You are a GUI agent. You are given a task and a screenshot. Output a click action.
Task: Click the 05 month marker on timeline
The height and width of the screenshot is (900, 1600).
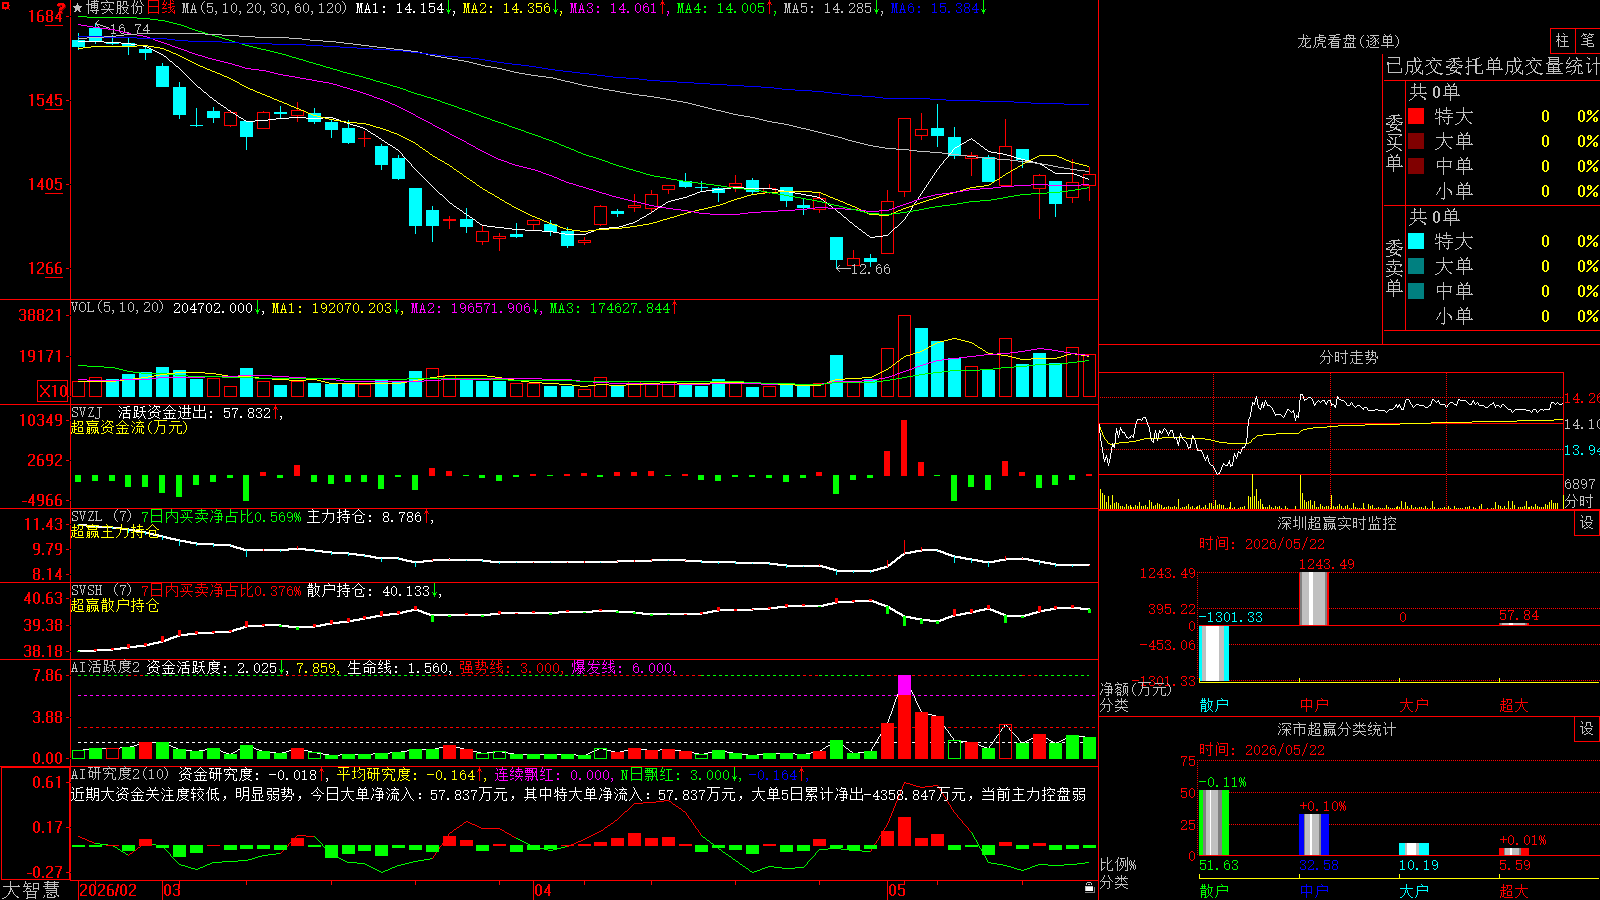point(897,890)
